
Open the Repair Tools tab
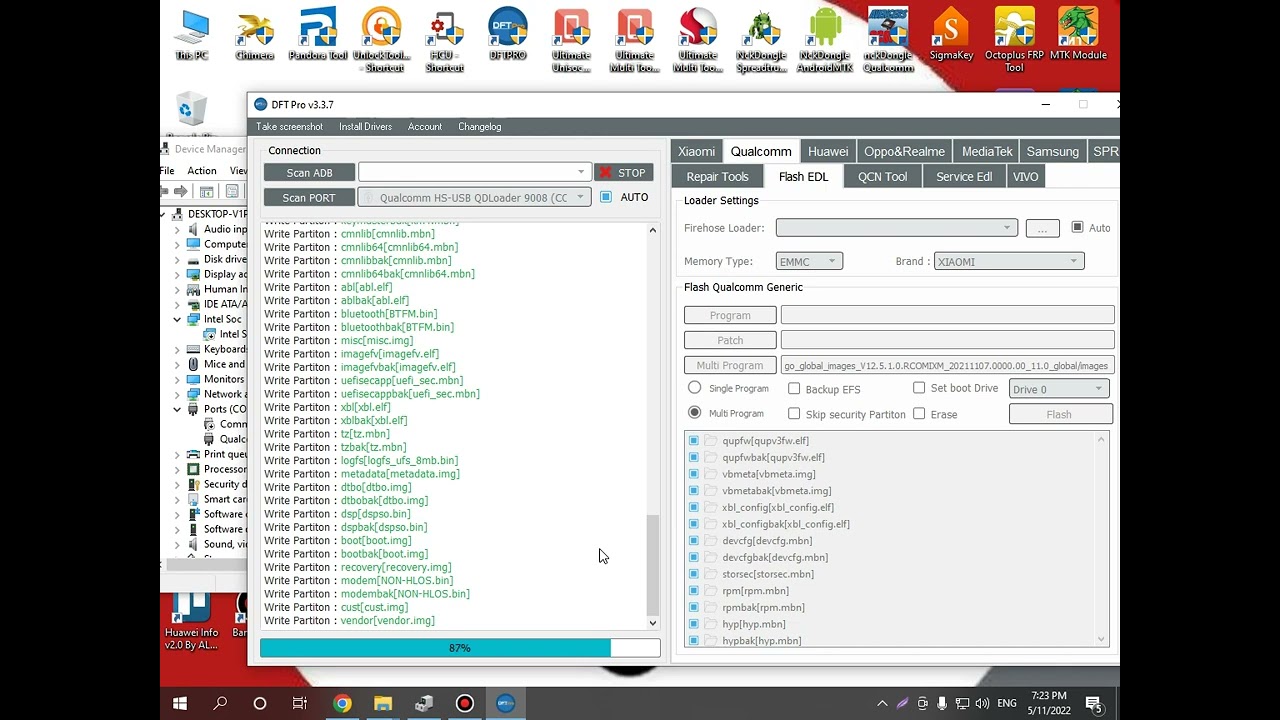[x=717, y=177]
